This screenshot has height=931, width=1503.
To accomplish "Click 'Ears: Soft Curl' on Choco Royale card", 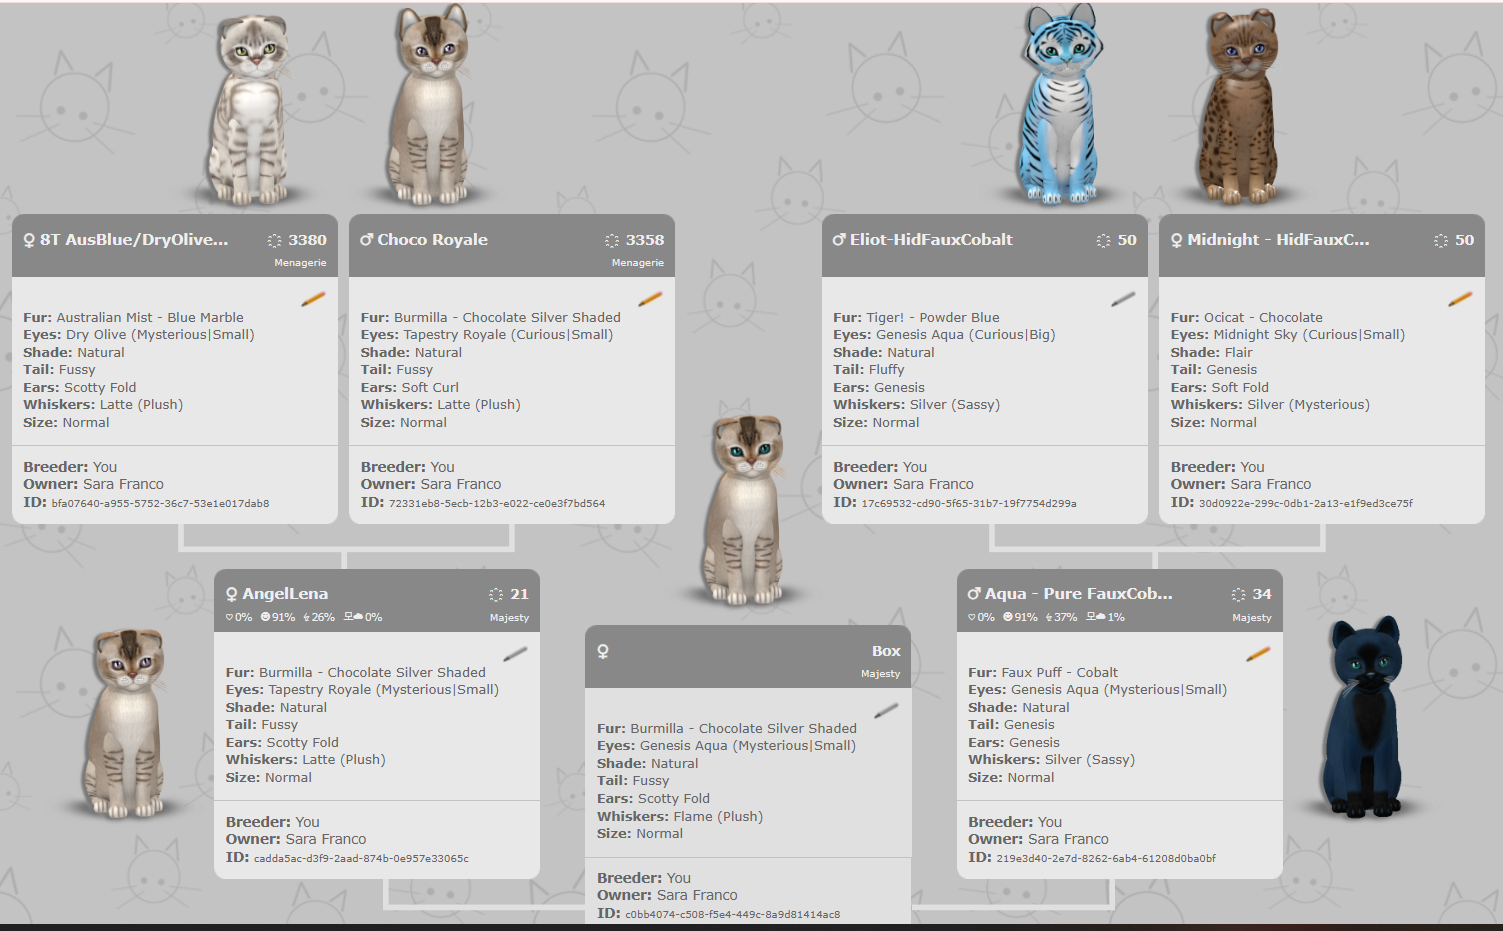I will [410, 388].
